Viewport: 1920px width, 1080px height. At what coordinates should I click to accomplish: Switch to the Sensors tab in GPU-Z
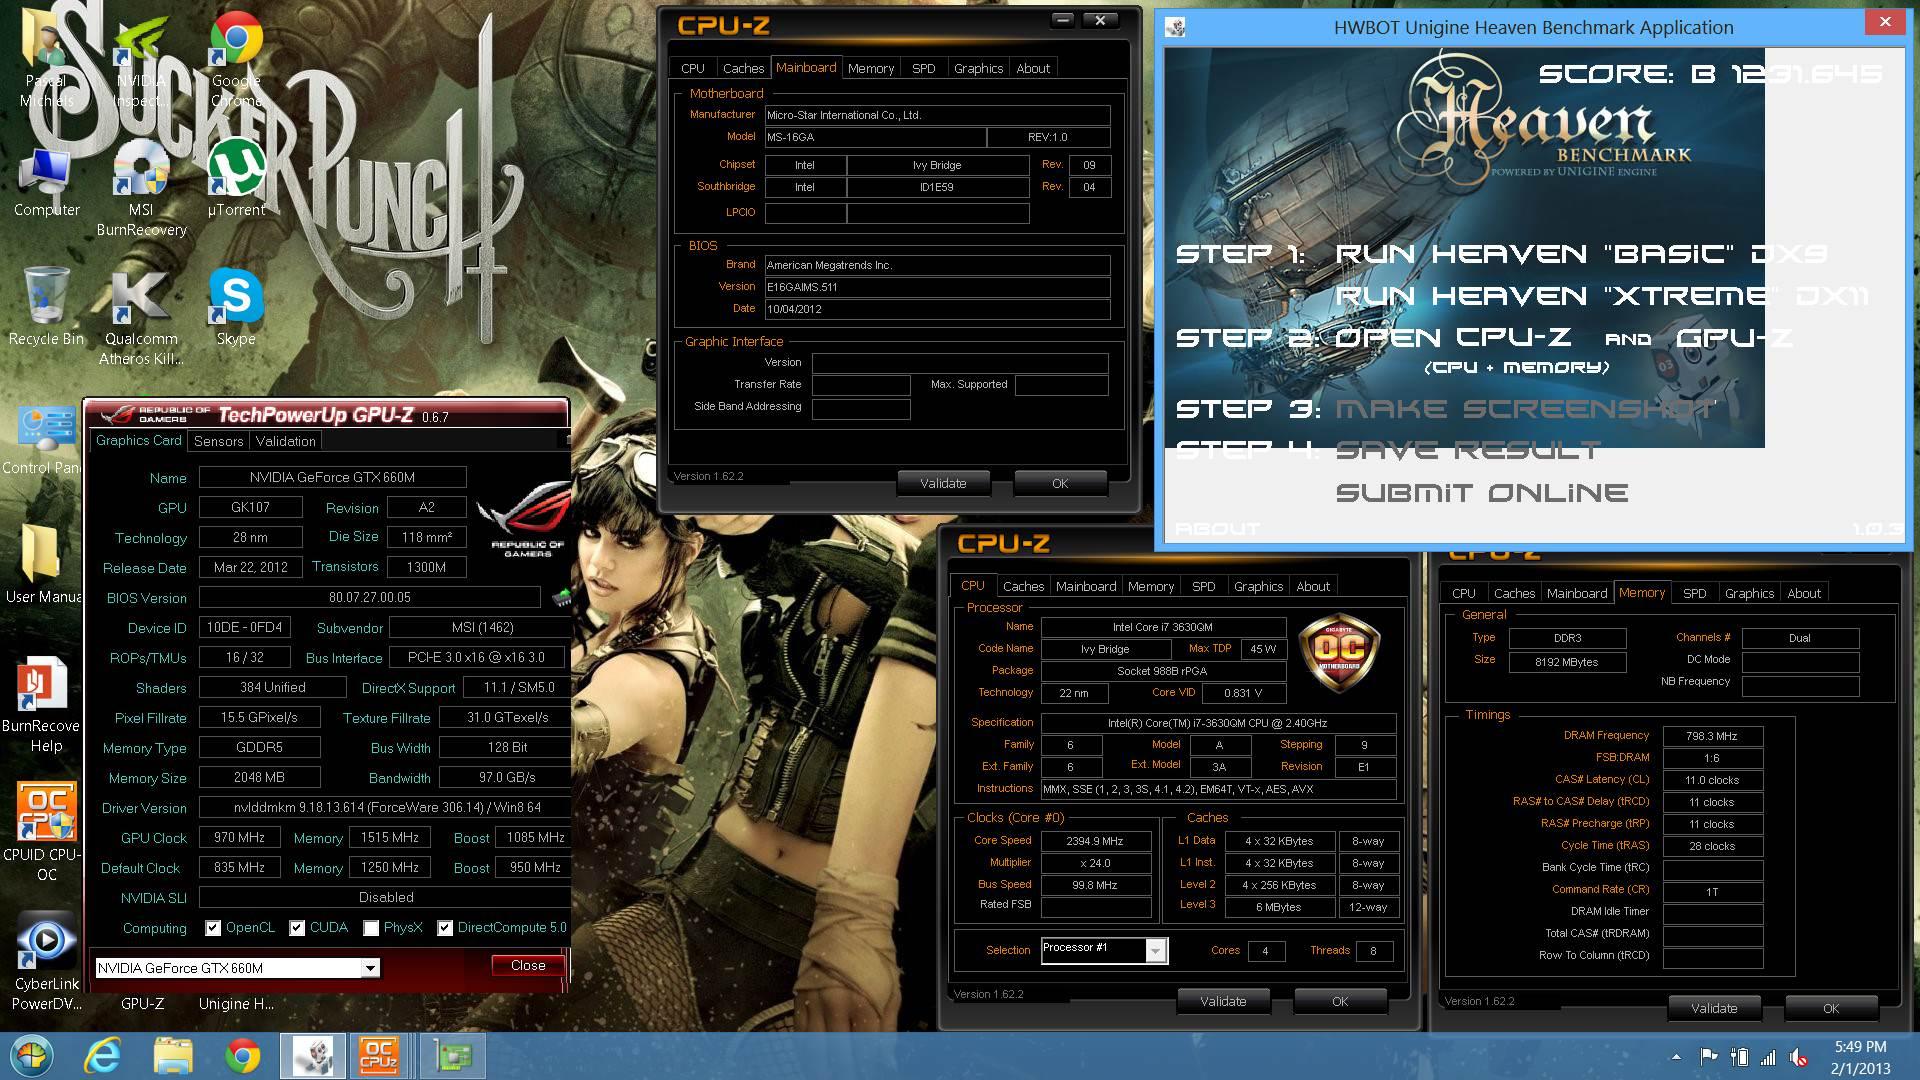pyautogui.click(x=218, y=441)
